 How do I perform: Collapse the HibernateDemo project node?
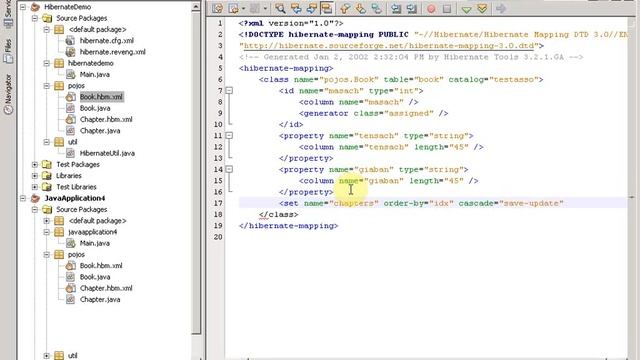(23, 7)
